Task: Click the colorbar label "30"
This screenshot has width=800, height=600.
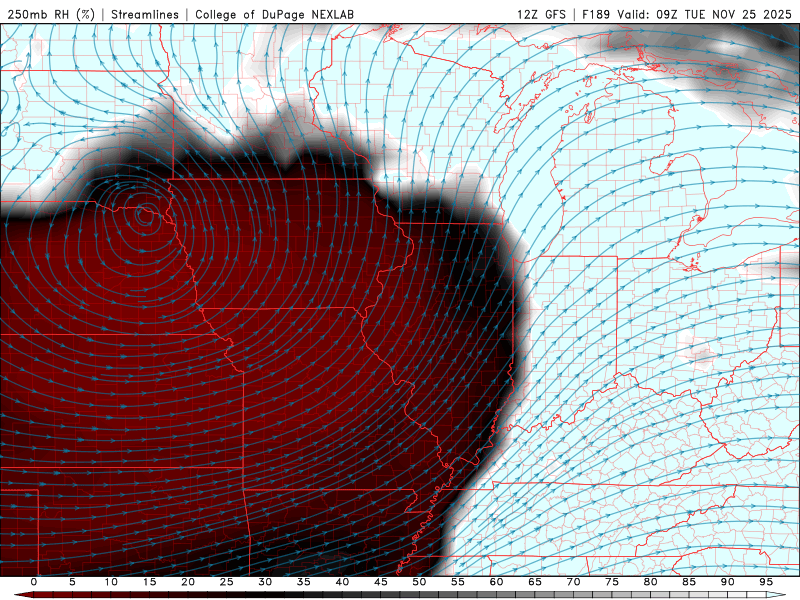Action: coord(265,582)
